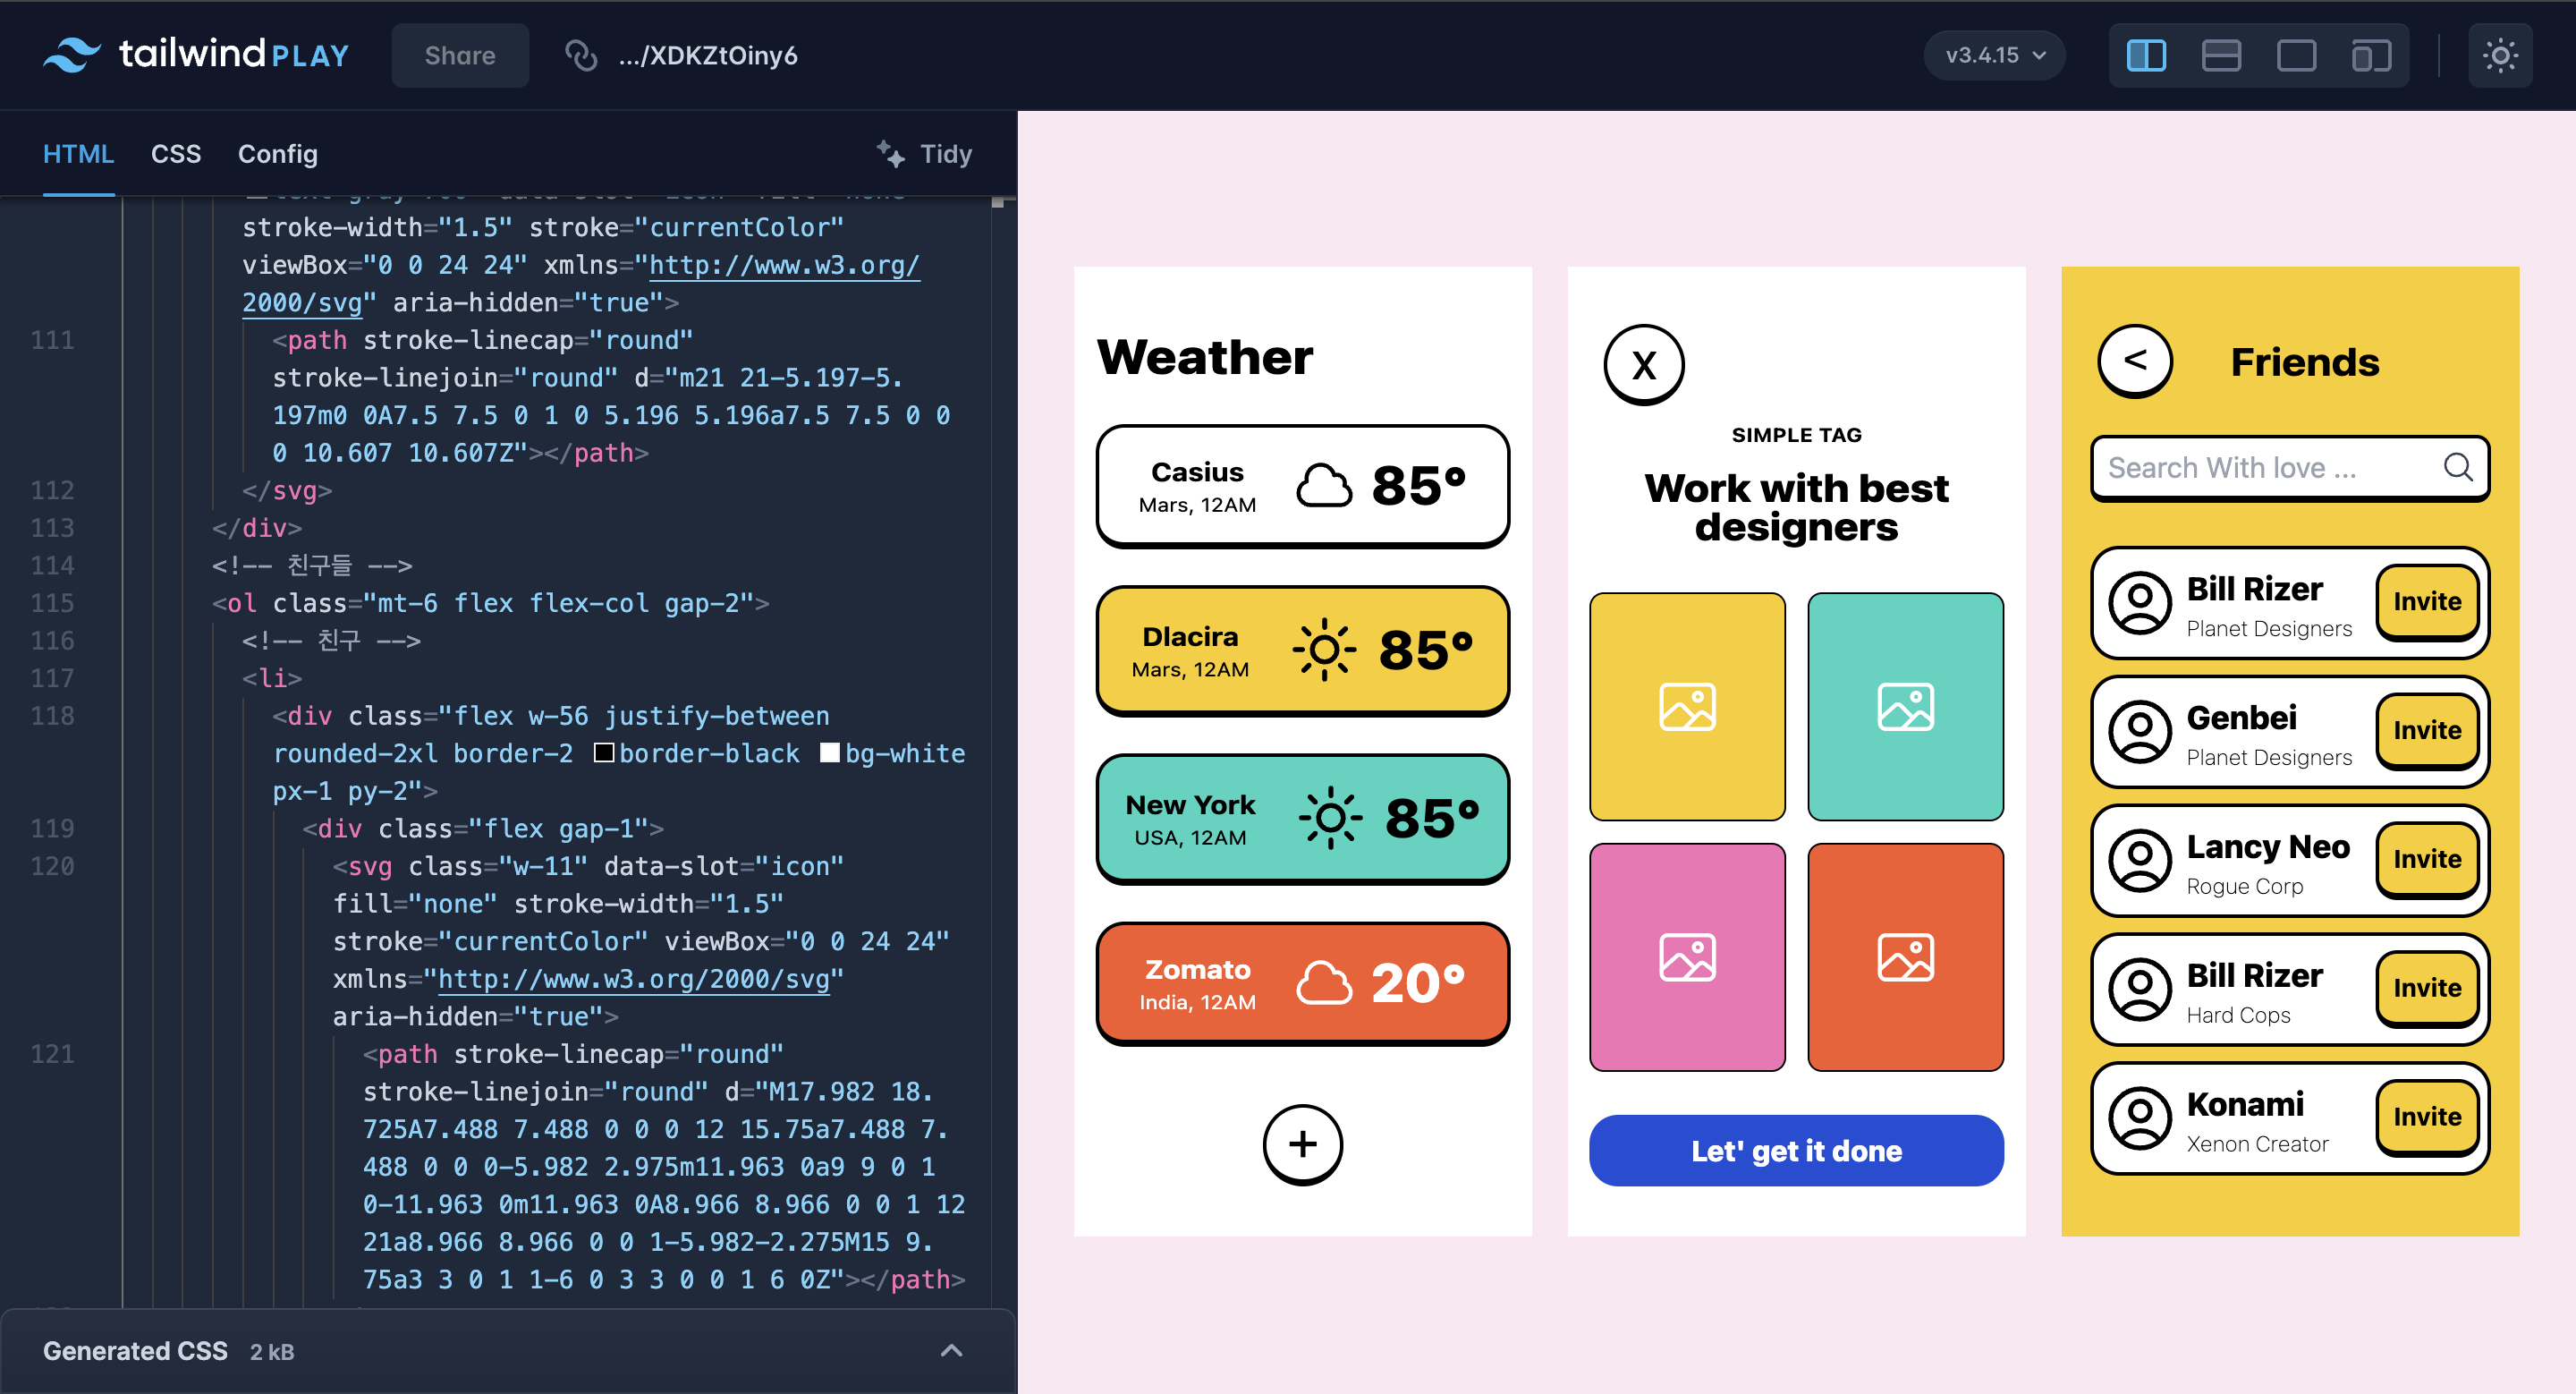The image size is (2576, 1394).
Task: Click the sparkle icon next to Tidy
Action: (x=890, y=154)
